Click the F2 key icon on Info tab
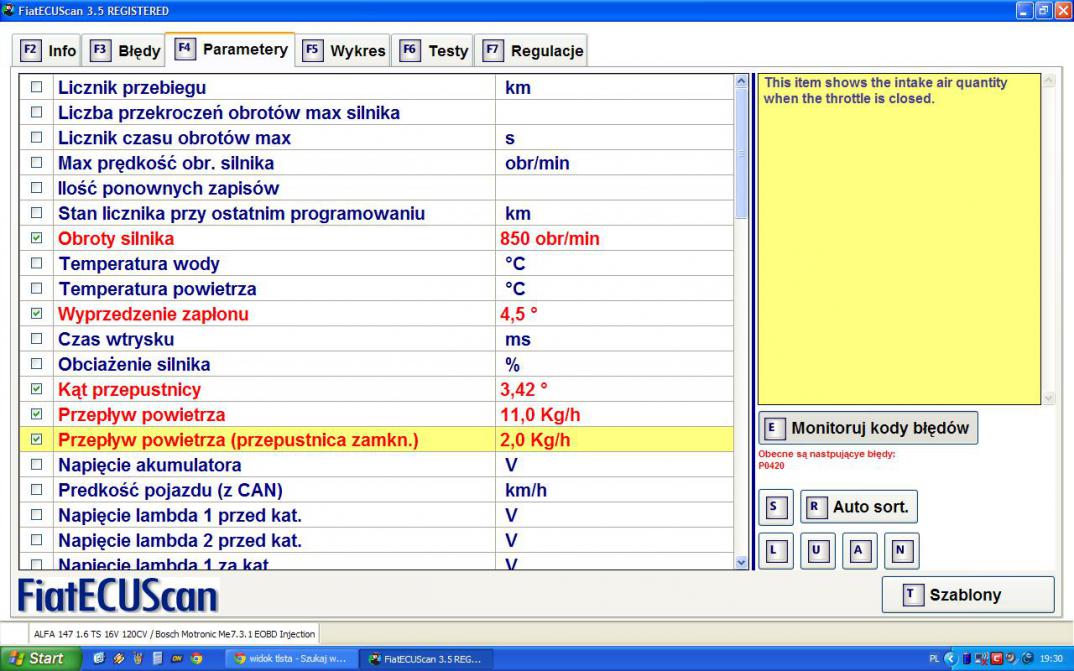The height and width of the screenshot is (671, 1074). click(30, 50)
